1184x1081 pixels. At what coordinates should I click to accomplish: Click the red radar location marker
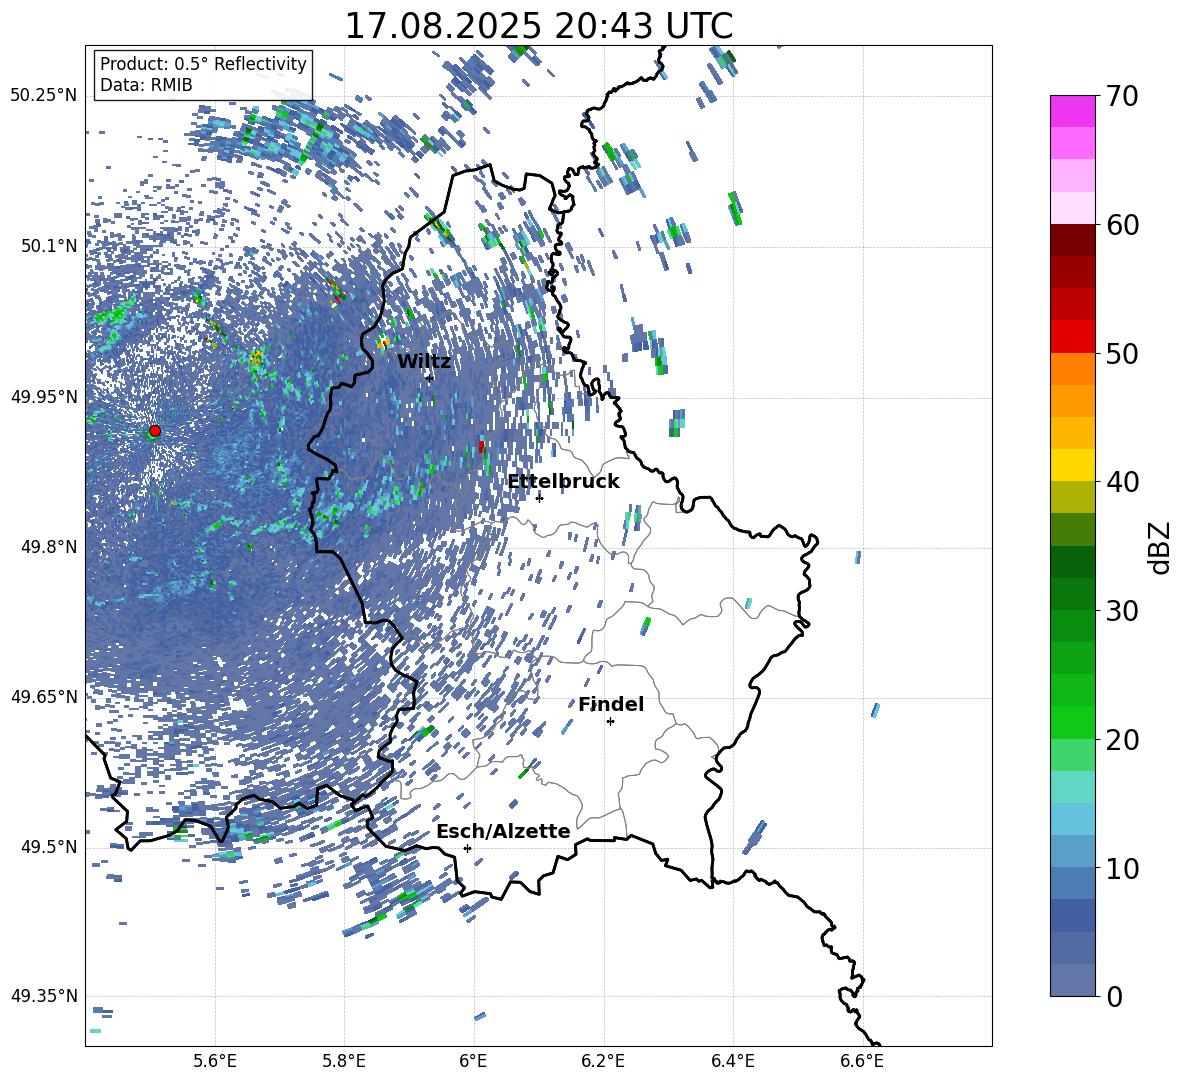[155, 431]
